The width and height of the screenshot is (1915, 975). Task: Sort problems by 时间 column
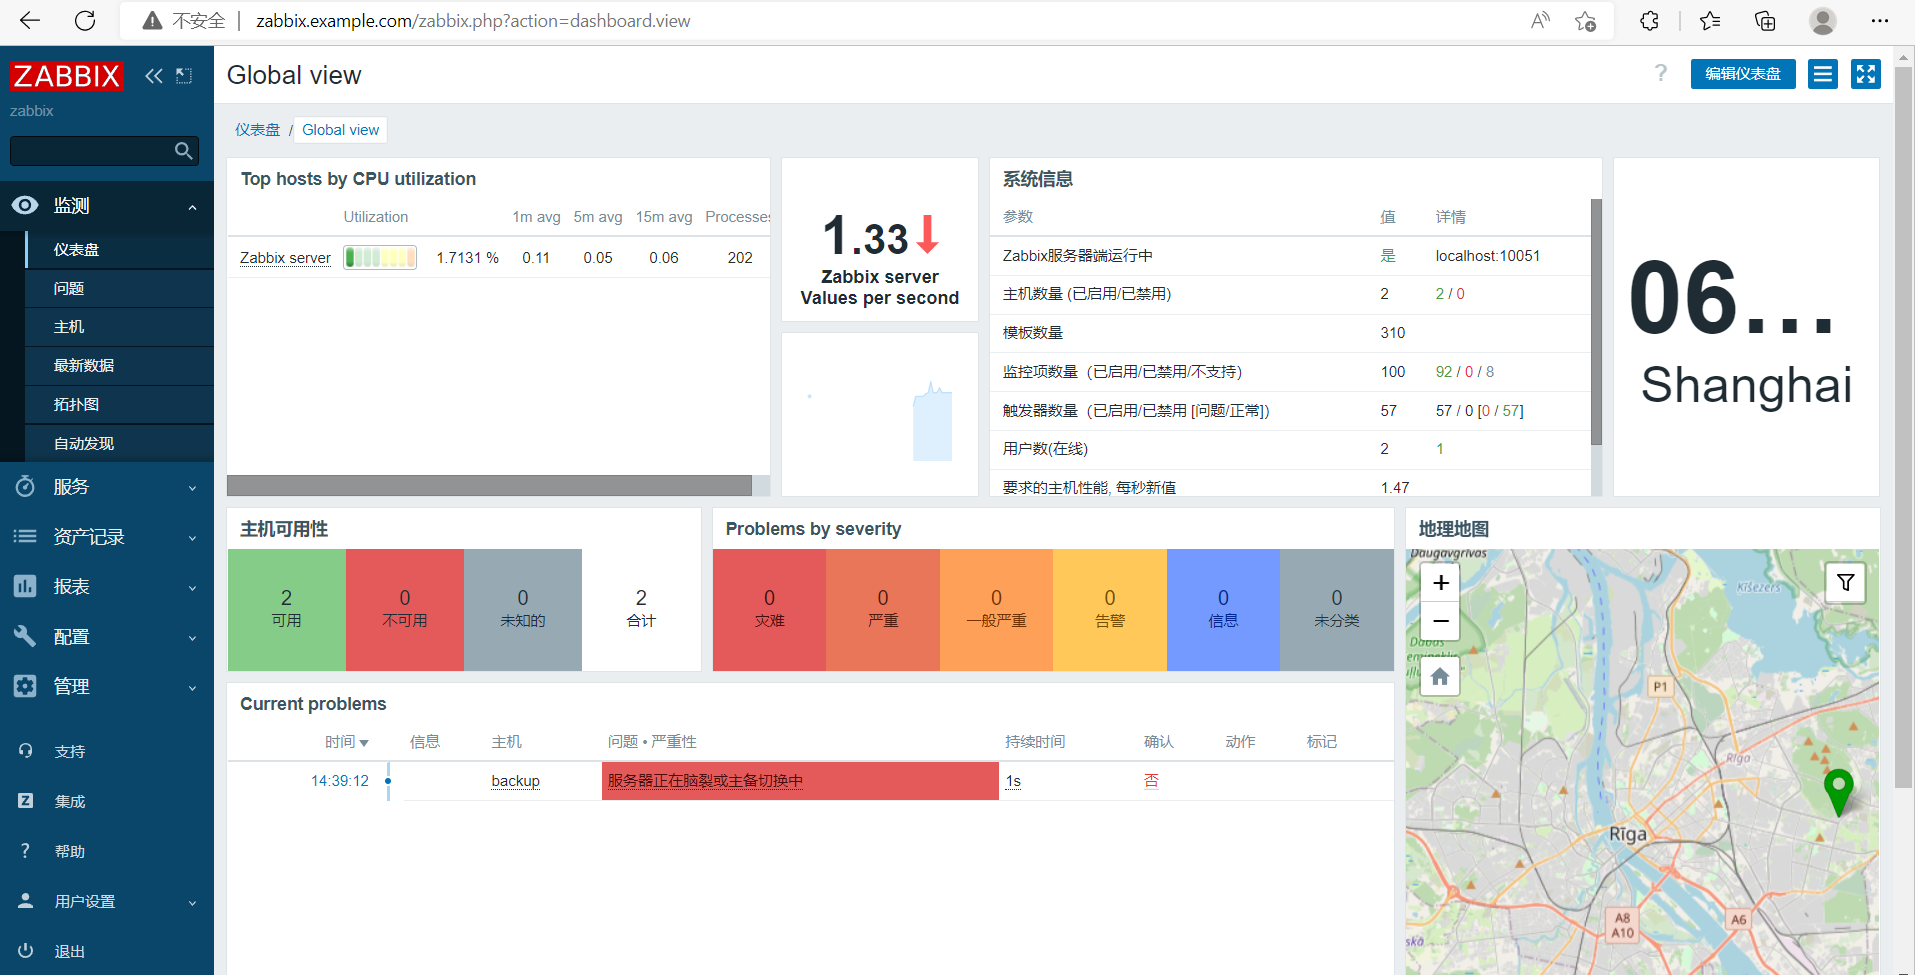[x=346, y=742]
